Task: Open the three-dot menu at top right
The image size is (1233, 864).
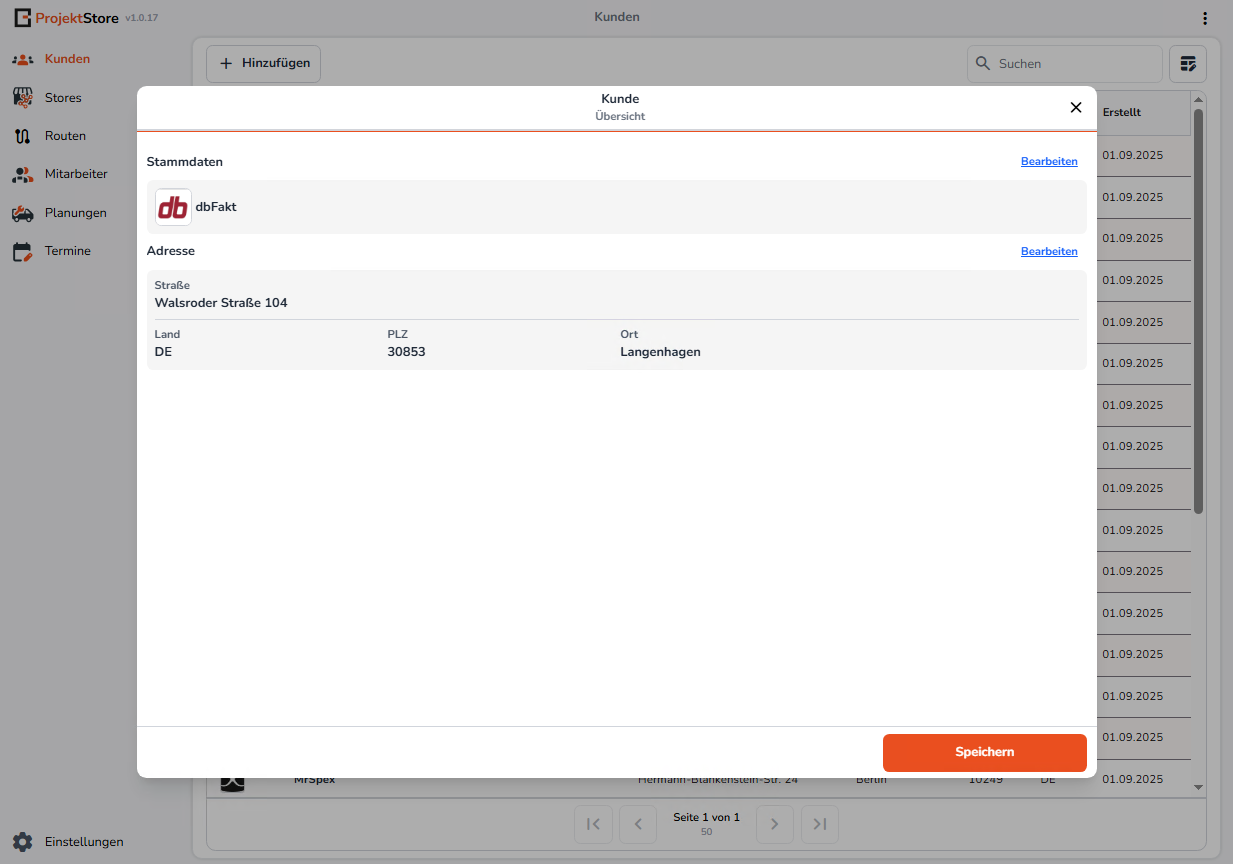Action: pyautogui.click(x=1205, y=18)
